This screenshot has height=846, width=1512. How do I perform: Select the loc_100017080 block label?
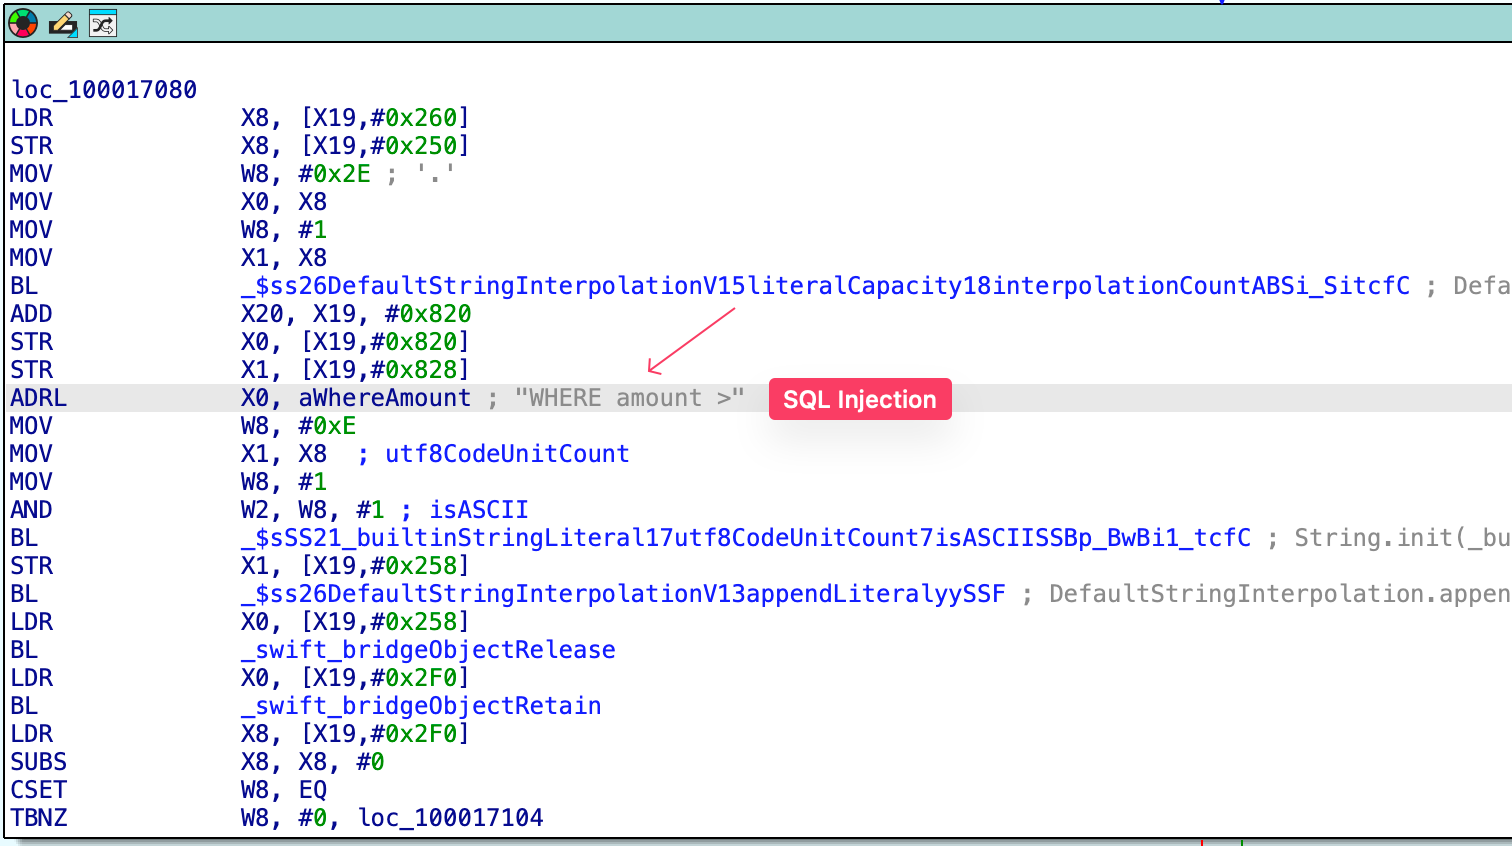point(104,90)
